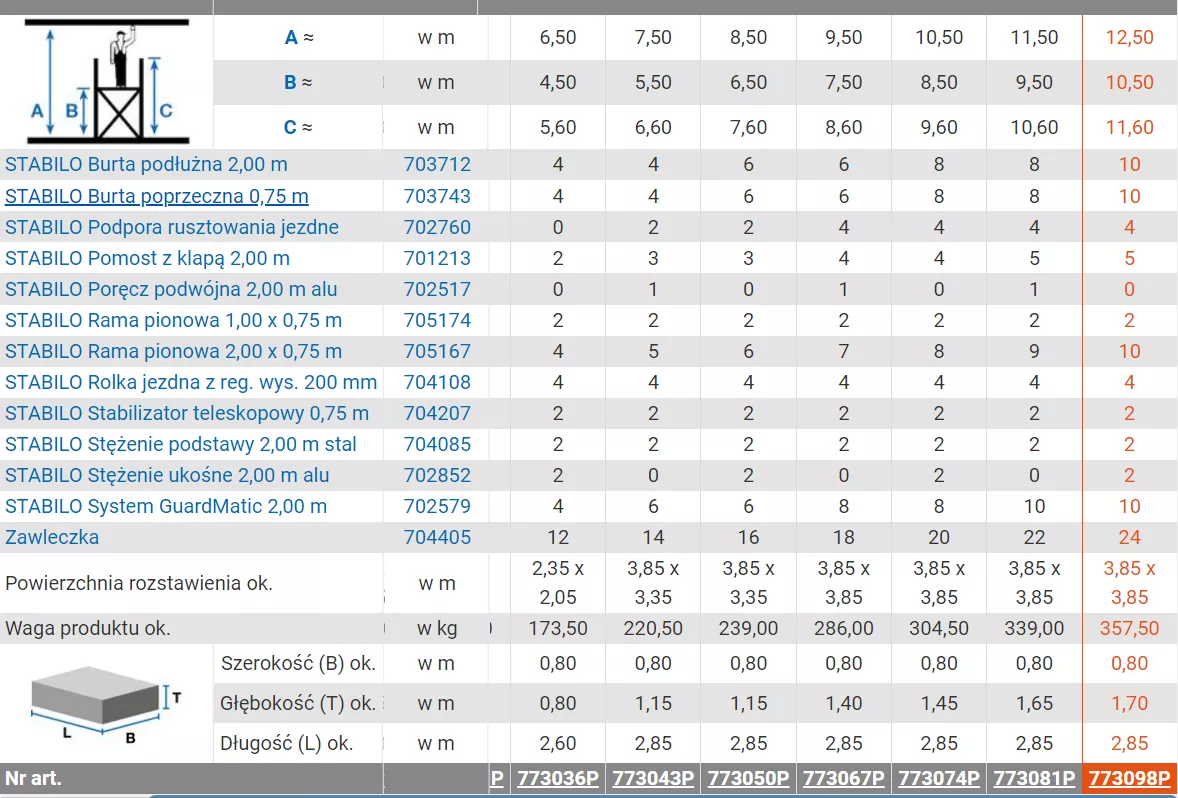Click the Nr art. row header
Screen dimensions: 1178x798
tap(33, 778)
